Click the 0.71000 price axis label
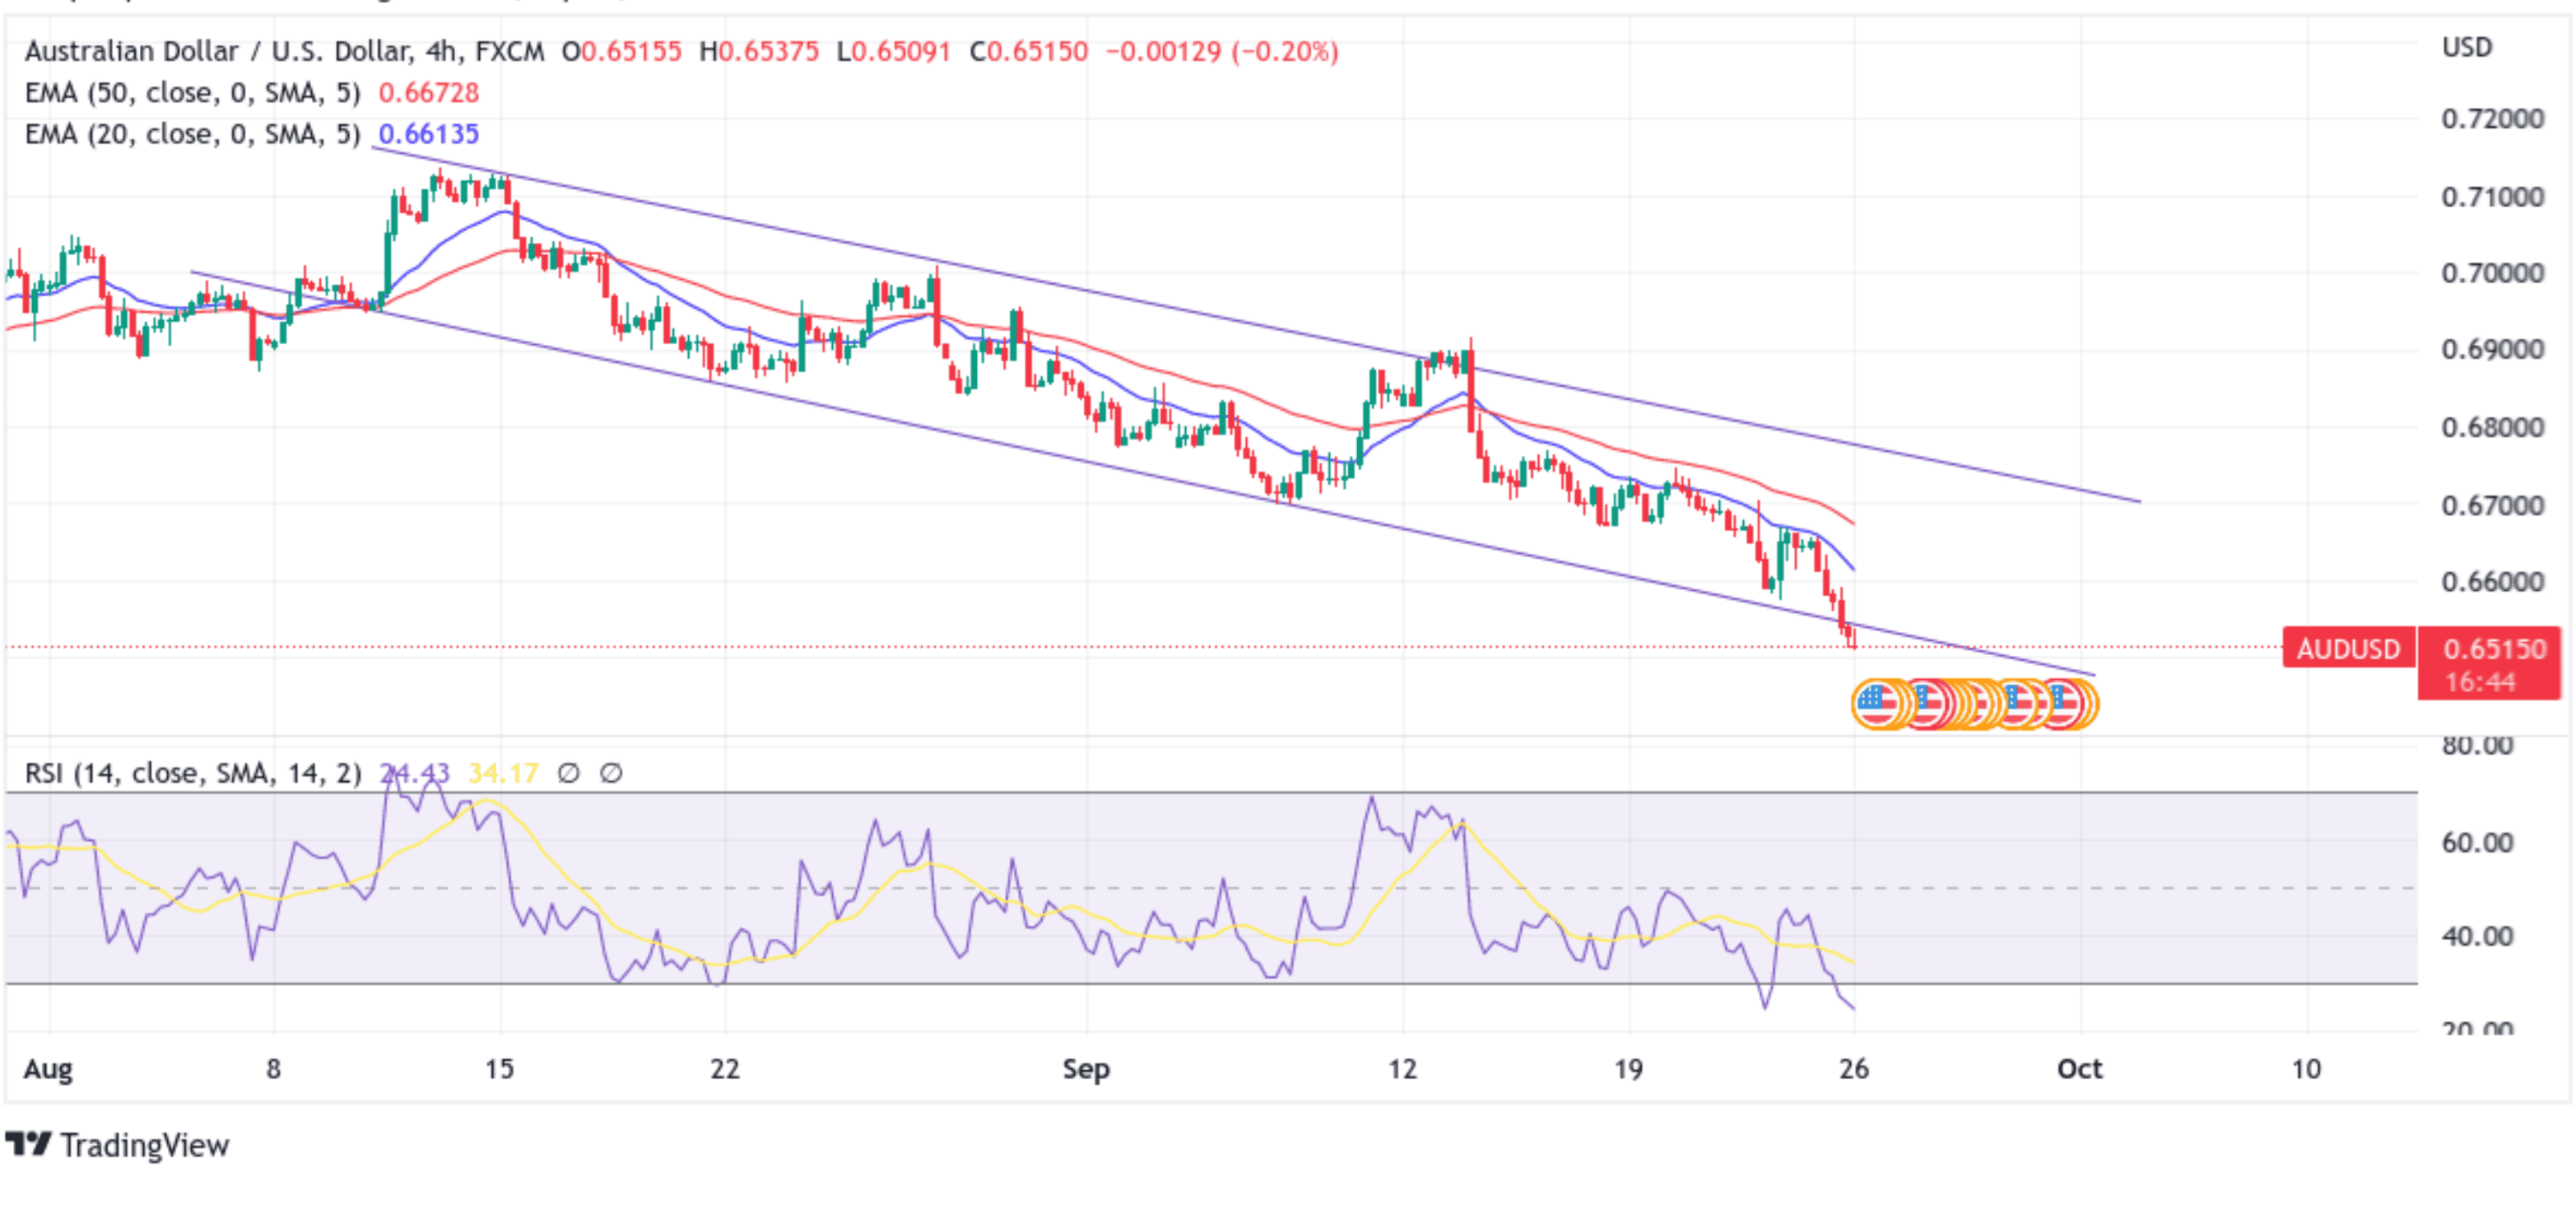This screenshot has height=1223, width=2576. tap(2492, 196)
